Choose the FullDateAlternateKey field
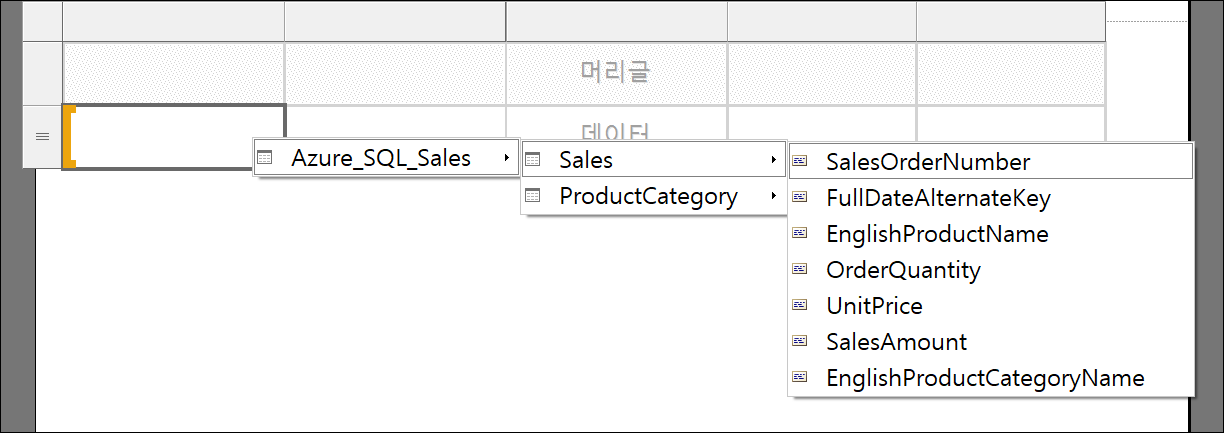 coord(990,198)
